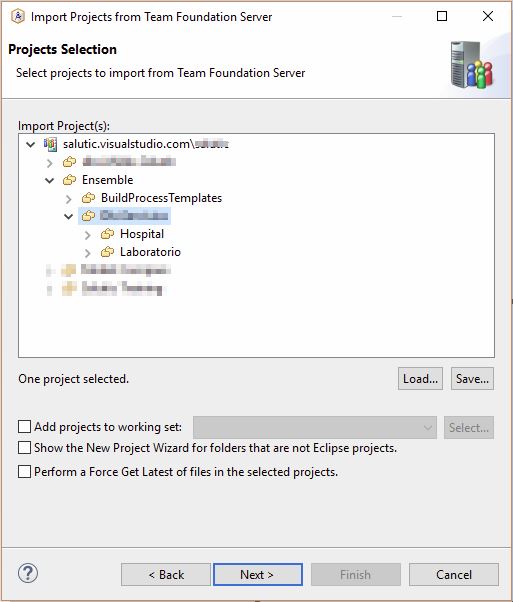The width and height of the screenshot is (513, 602).
Task: Click the Ensemble folder icon
Action: (x=70, y=180)
